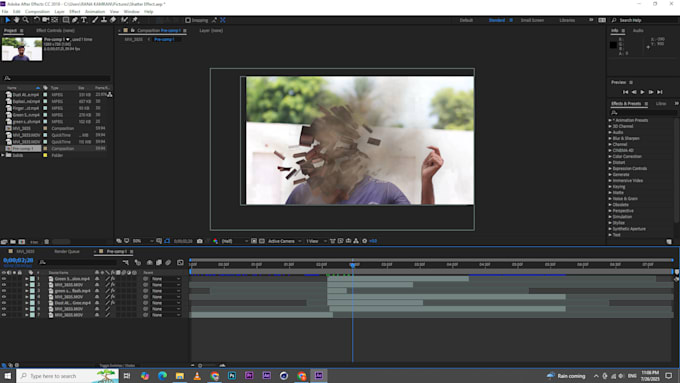Open VLC media player from the taskbar
This screenshot has height=383, width=680.
click(x=197, y=376)
